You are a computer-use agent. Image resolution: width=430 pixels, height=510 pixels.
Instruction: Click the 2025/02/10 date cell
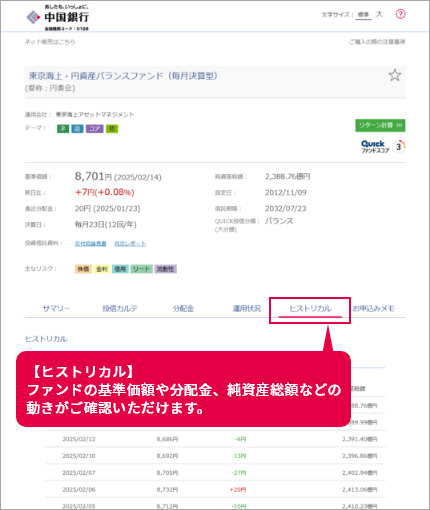(79, 456)
